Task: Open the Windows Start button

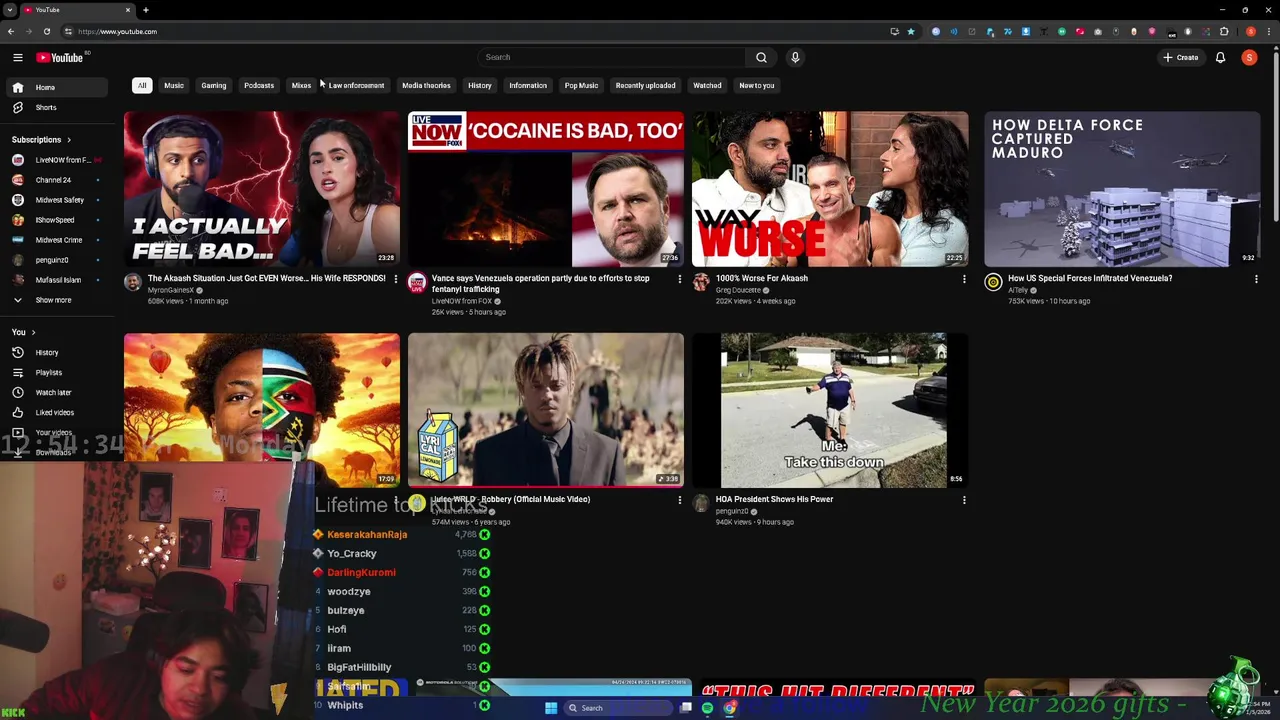Action: click(551, 708)
